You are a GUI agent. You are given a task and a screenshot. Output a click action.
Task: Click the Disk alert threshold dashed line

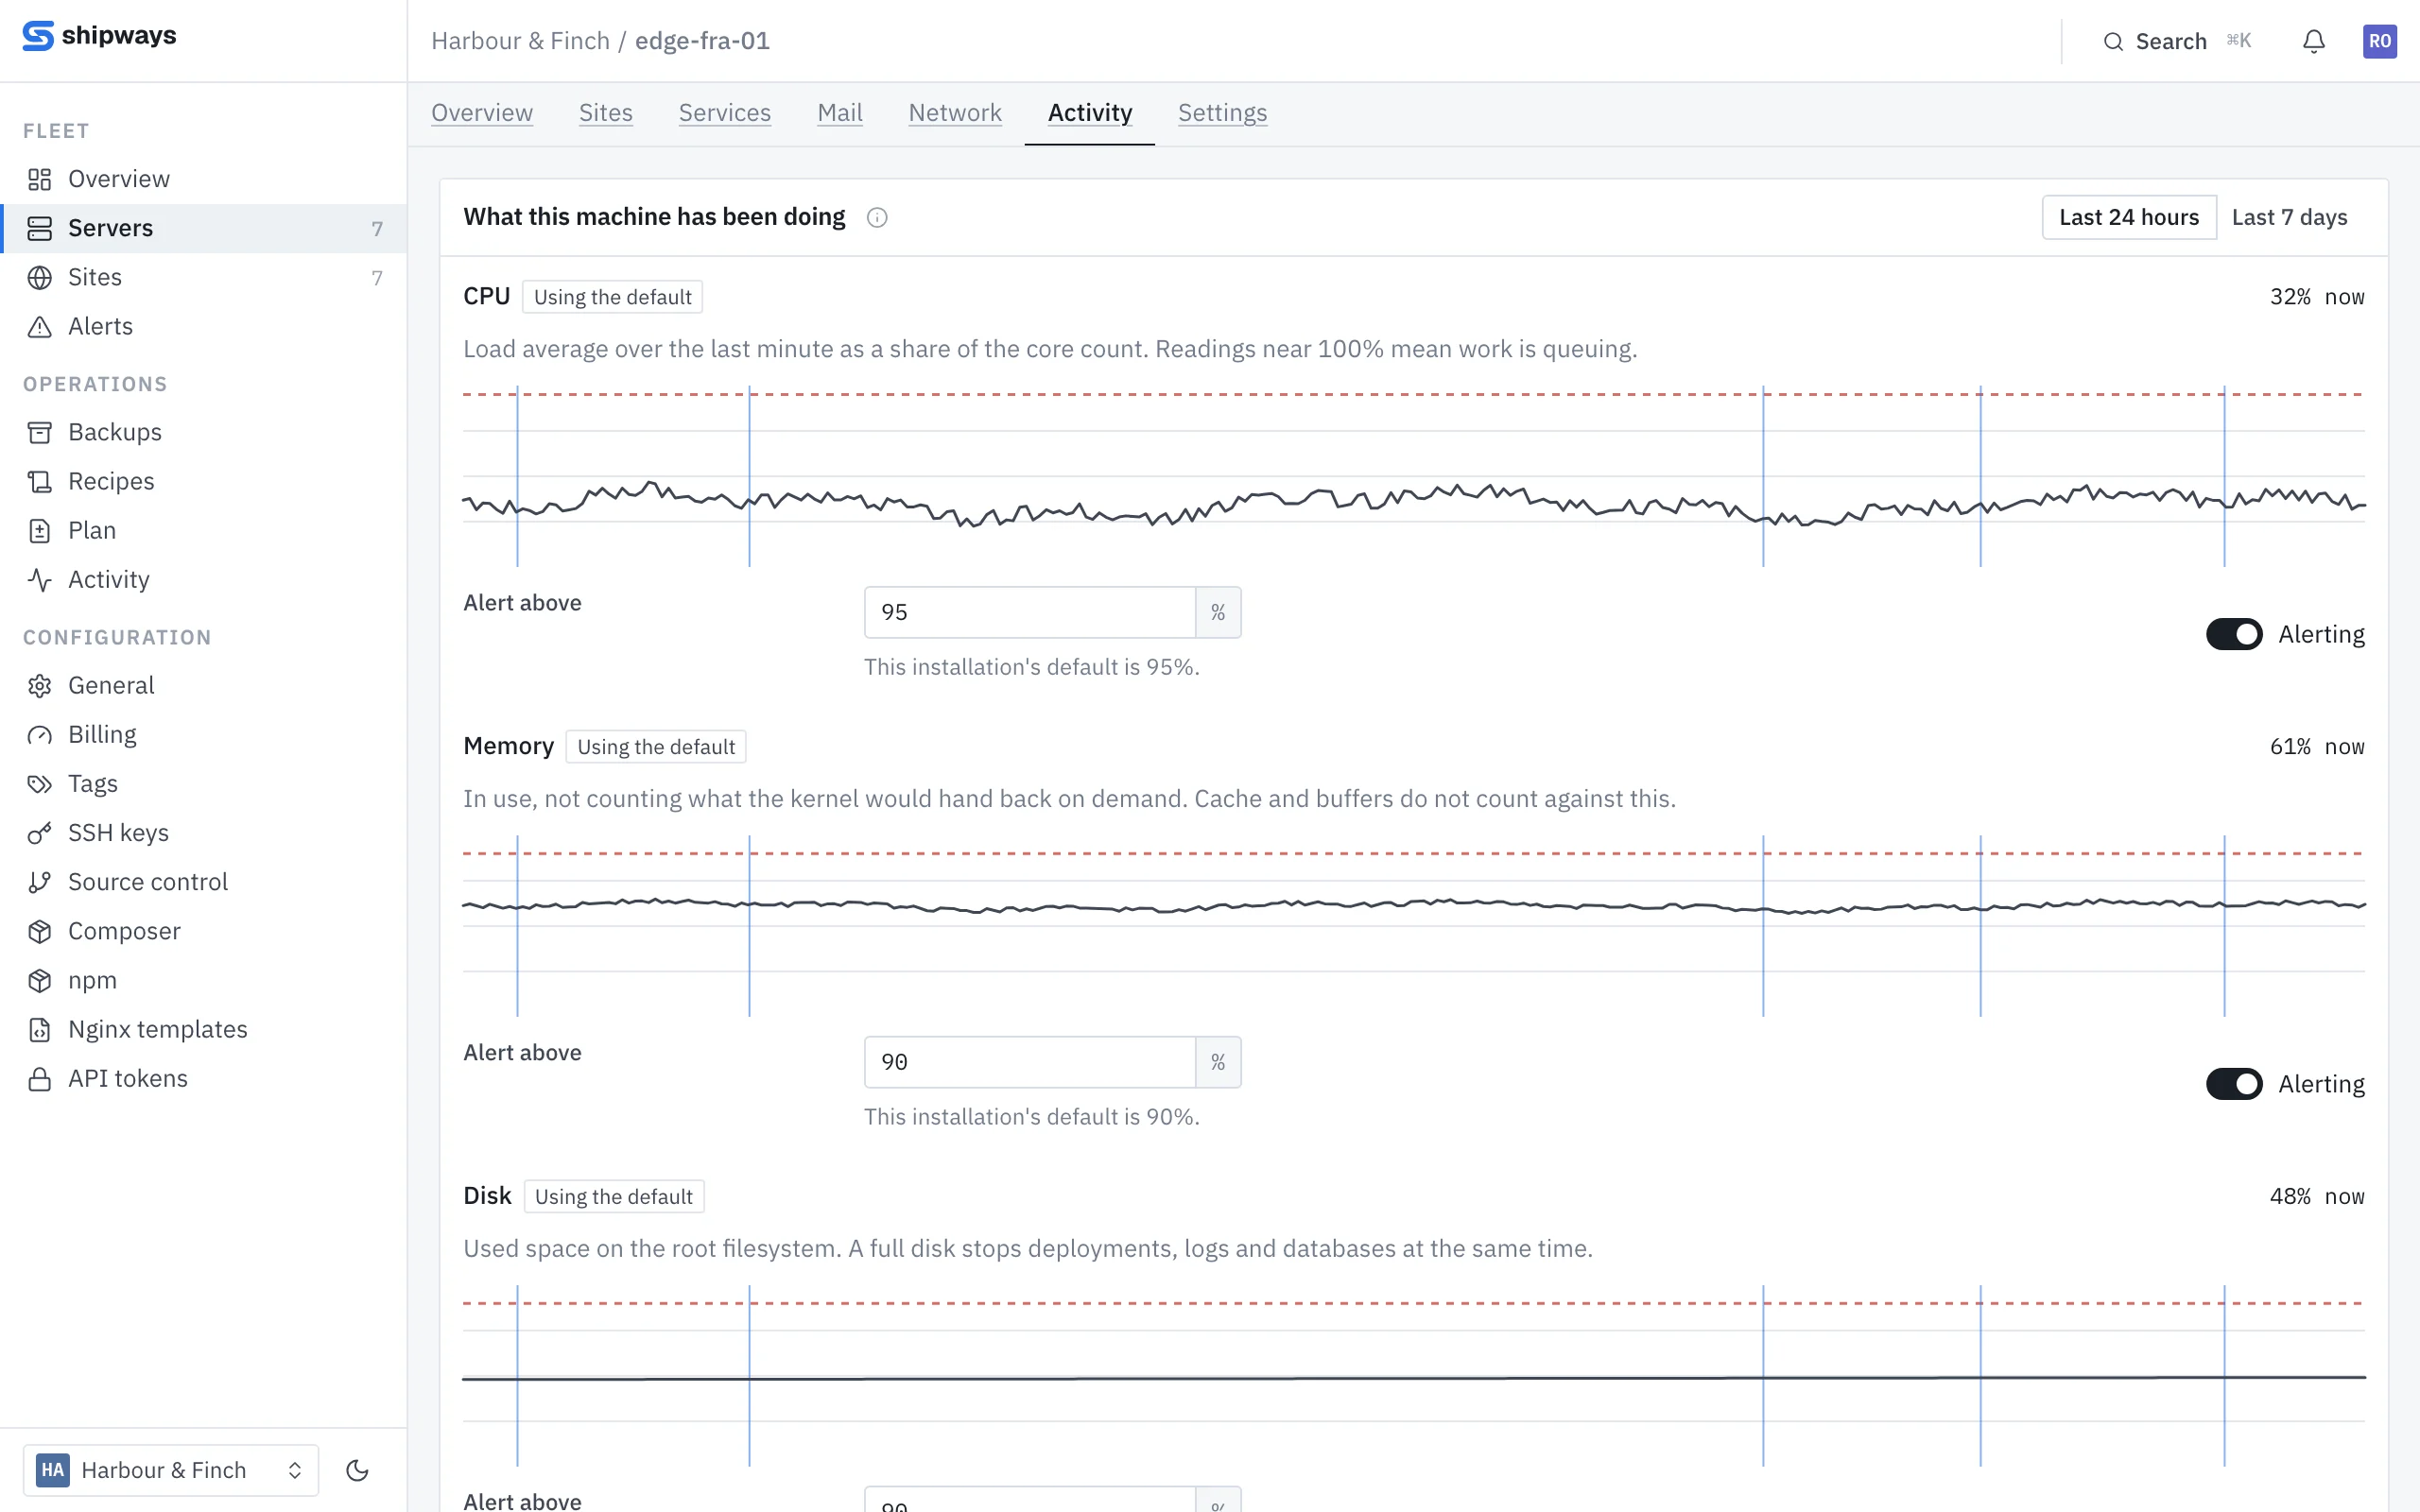pos(1413,1303)
